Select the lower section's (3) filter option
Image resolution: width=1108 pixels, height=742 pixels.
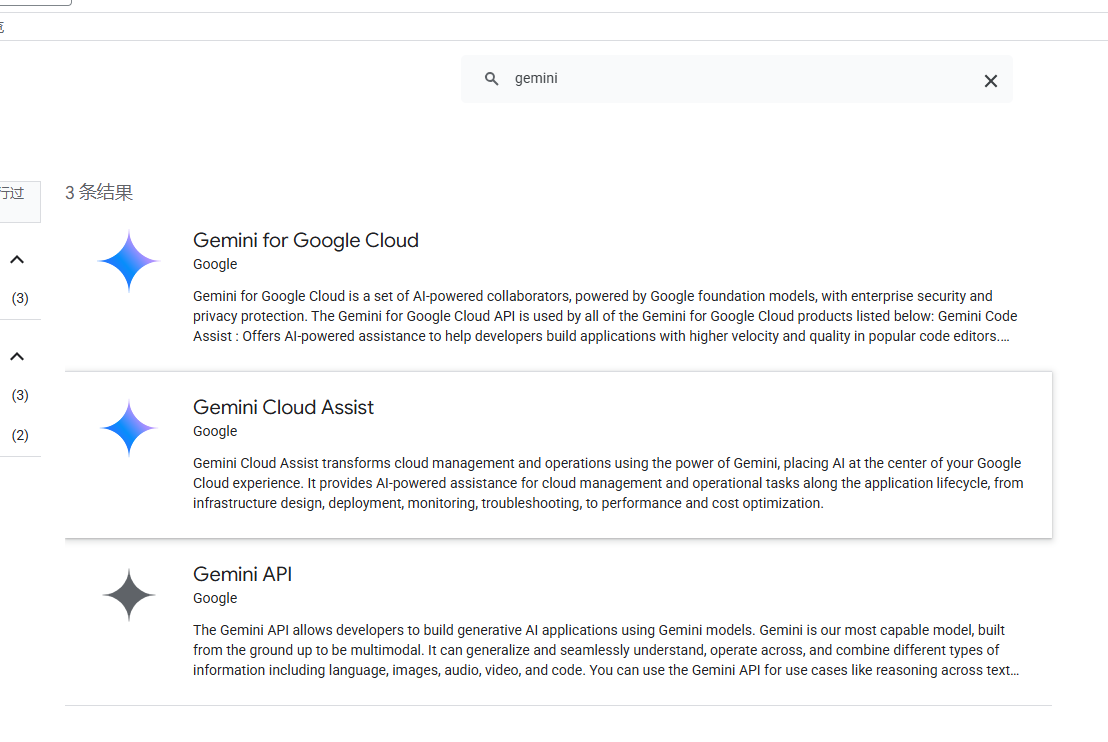(x=20, y=395)
